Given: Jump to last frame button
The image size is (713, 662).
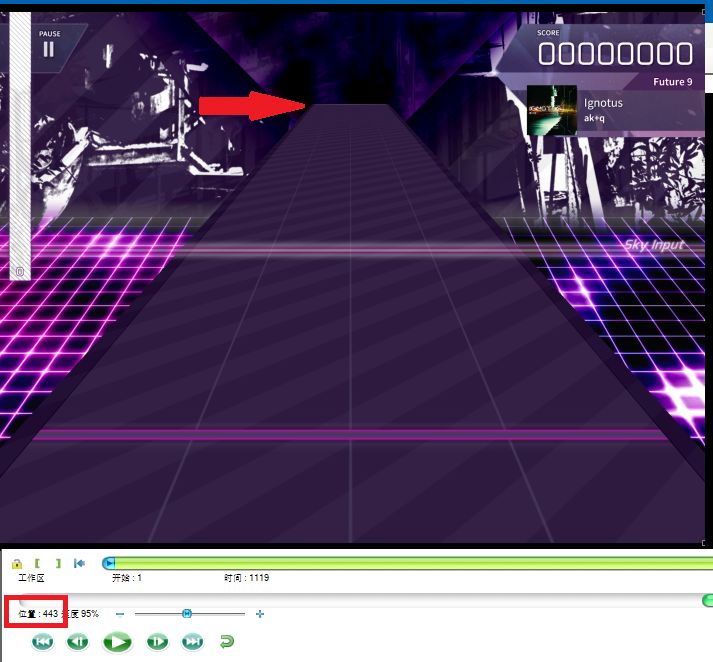Looking at the screenshot, I should click(x=193, y=642).
